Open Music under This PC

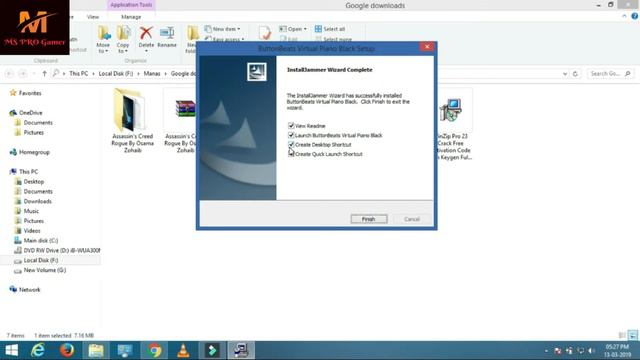tap(27, 211)
